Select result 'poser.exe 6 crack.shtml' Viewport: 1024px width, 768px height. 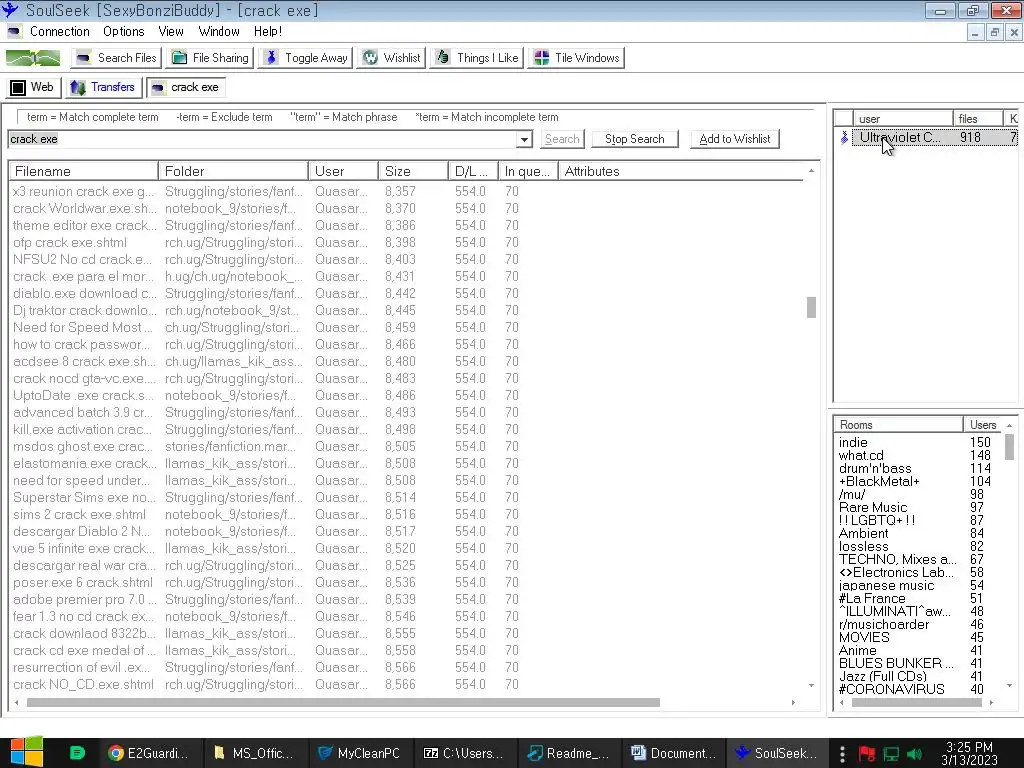[x=82, y=583]
